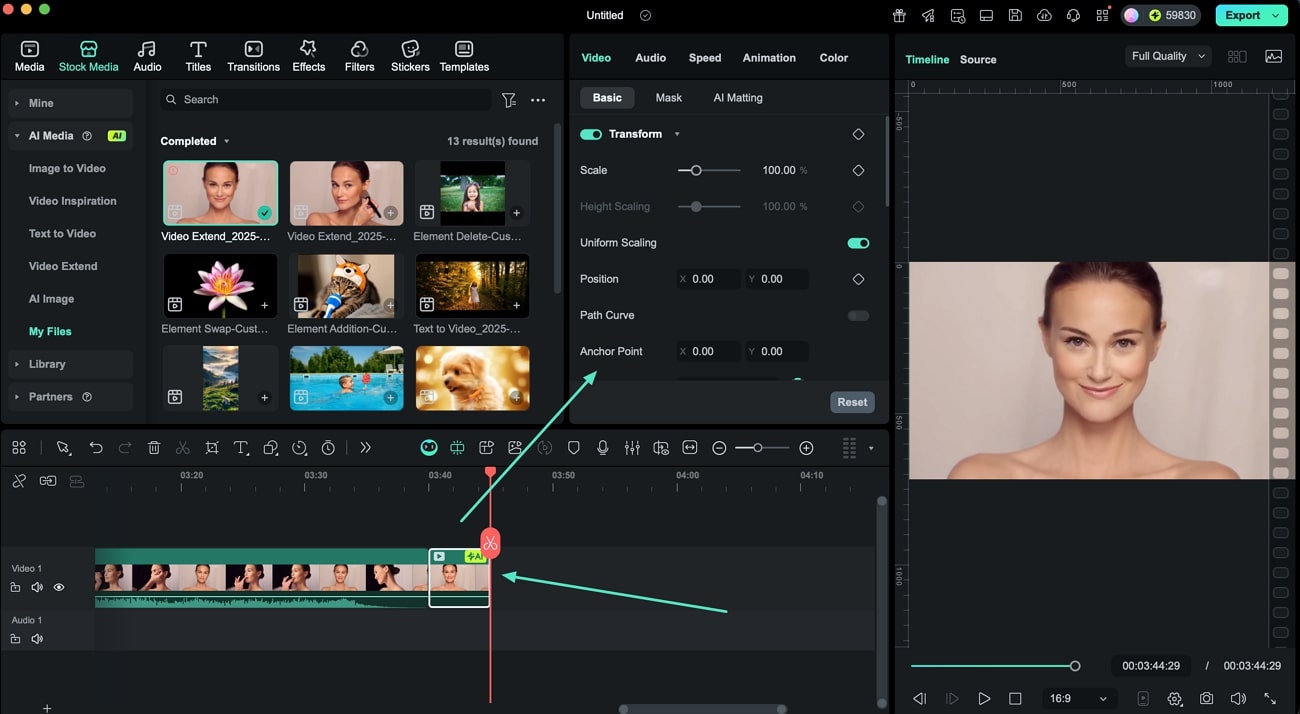Image resolution: width=1300 pixels, height=714 pixels.
Task: Click the undo arrow in timeline toolbar
Action: click(x=96, y=448)
